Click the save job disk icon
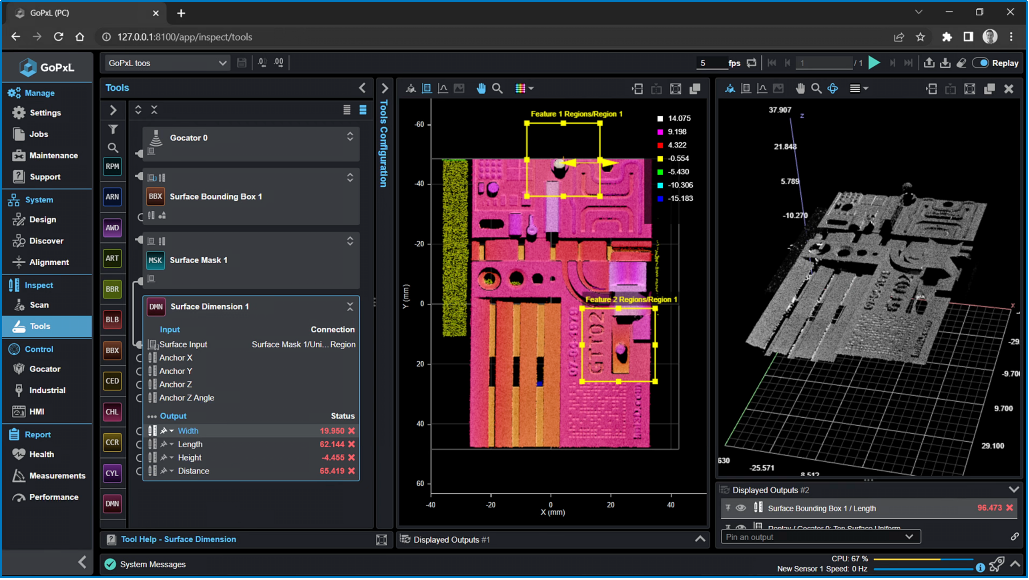Image resolution: width=1029 pixels, height=580 pixels. (242, 63)
